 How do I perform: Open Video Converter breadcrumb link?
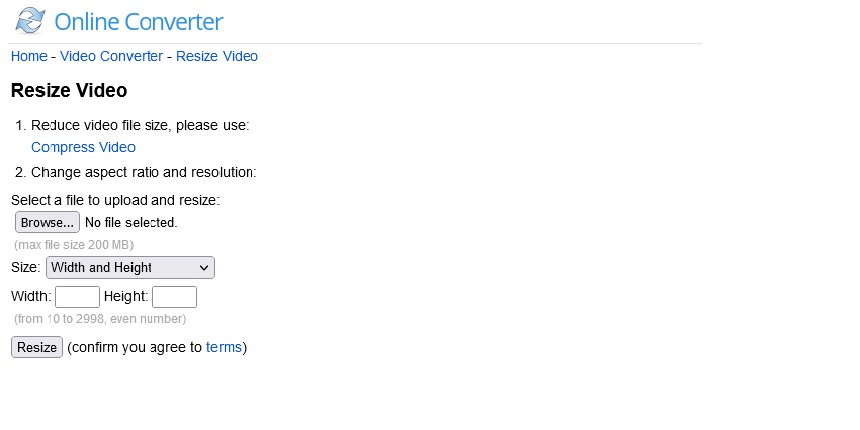click(111, 56)
